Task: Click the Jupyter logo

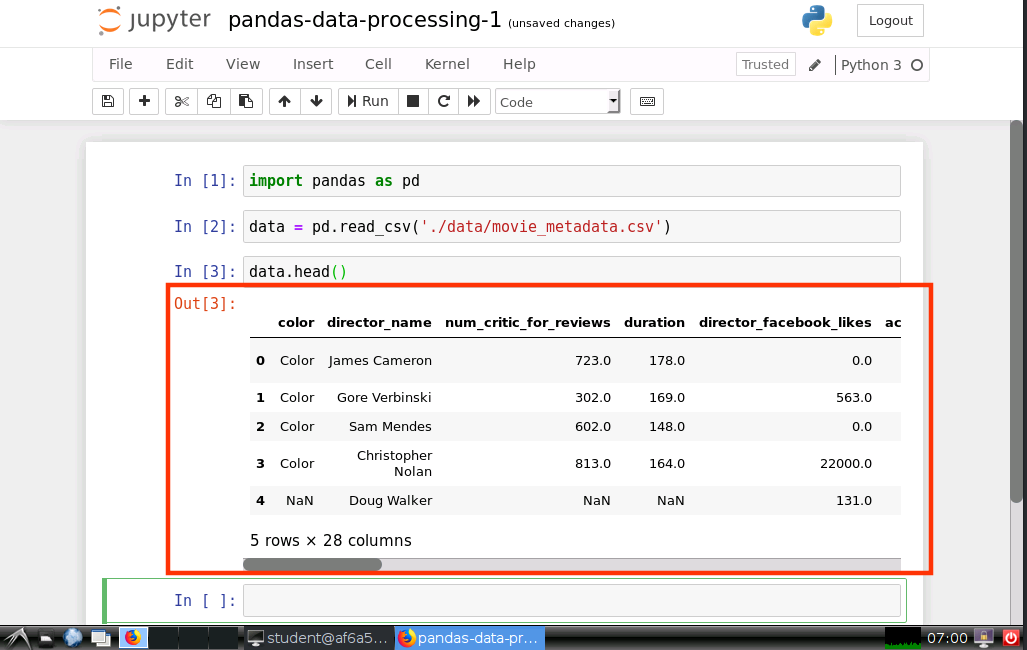Action: tap(154, 20)
